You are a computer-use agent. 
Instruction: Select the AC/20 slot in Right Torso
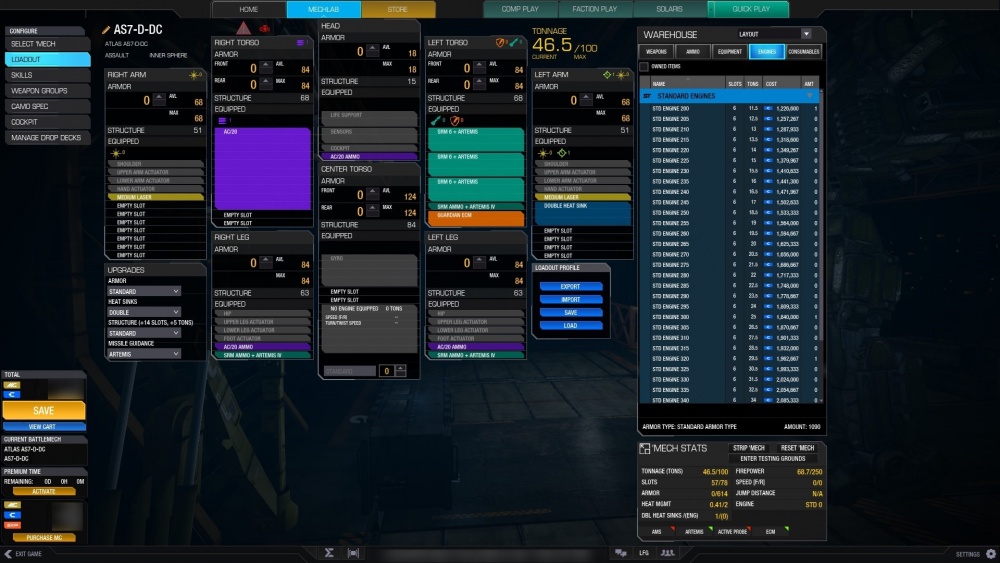(262, 169)
